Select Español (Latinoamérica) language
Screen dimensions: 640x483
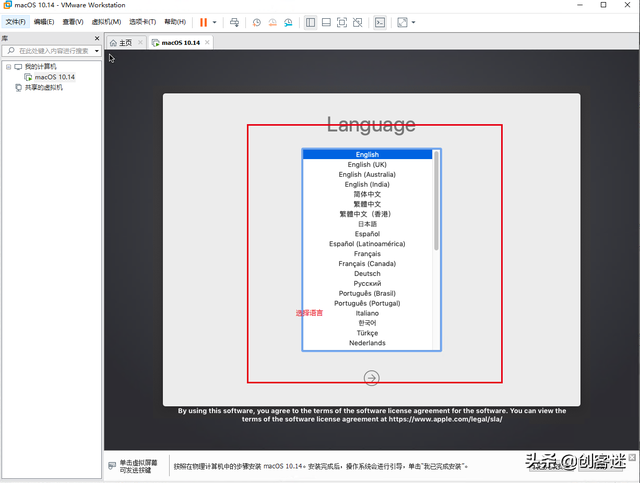pyautogui.click(x=367, y=244)
